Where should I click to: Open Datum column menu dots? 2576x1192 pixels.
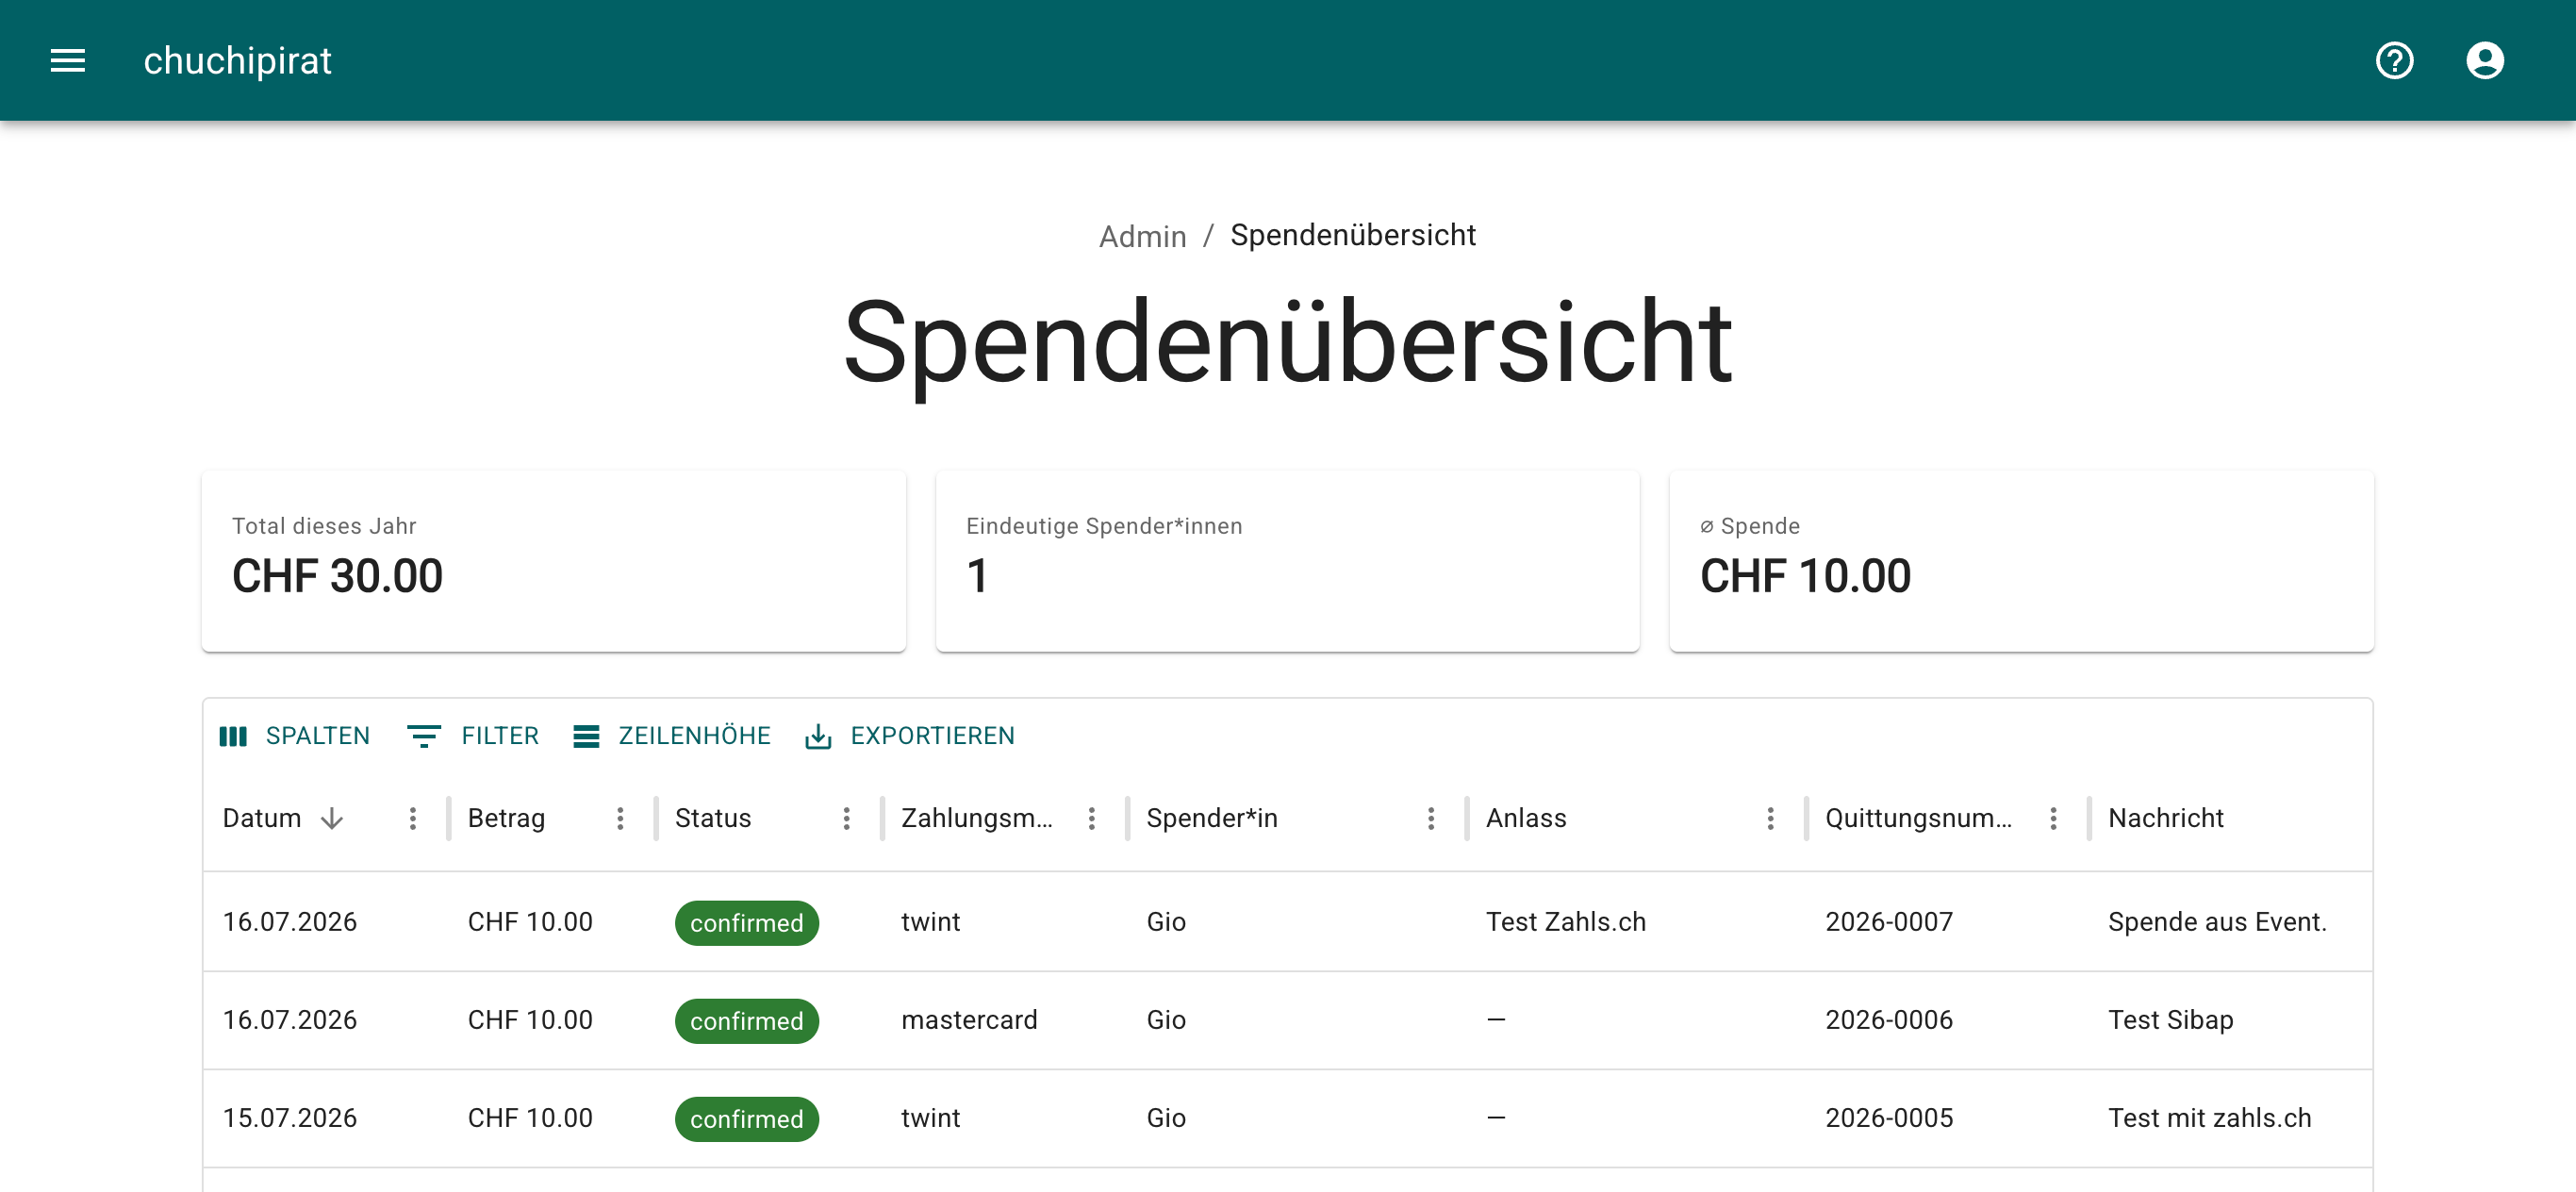[x=413, y=819]
